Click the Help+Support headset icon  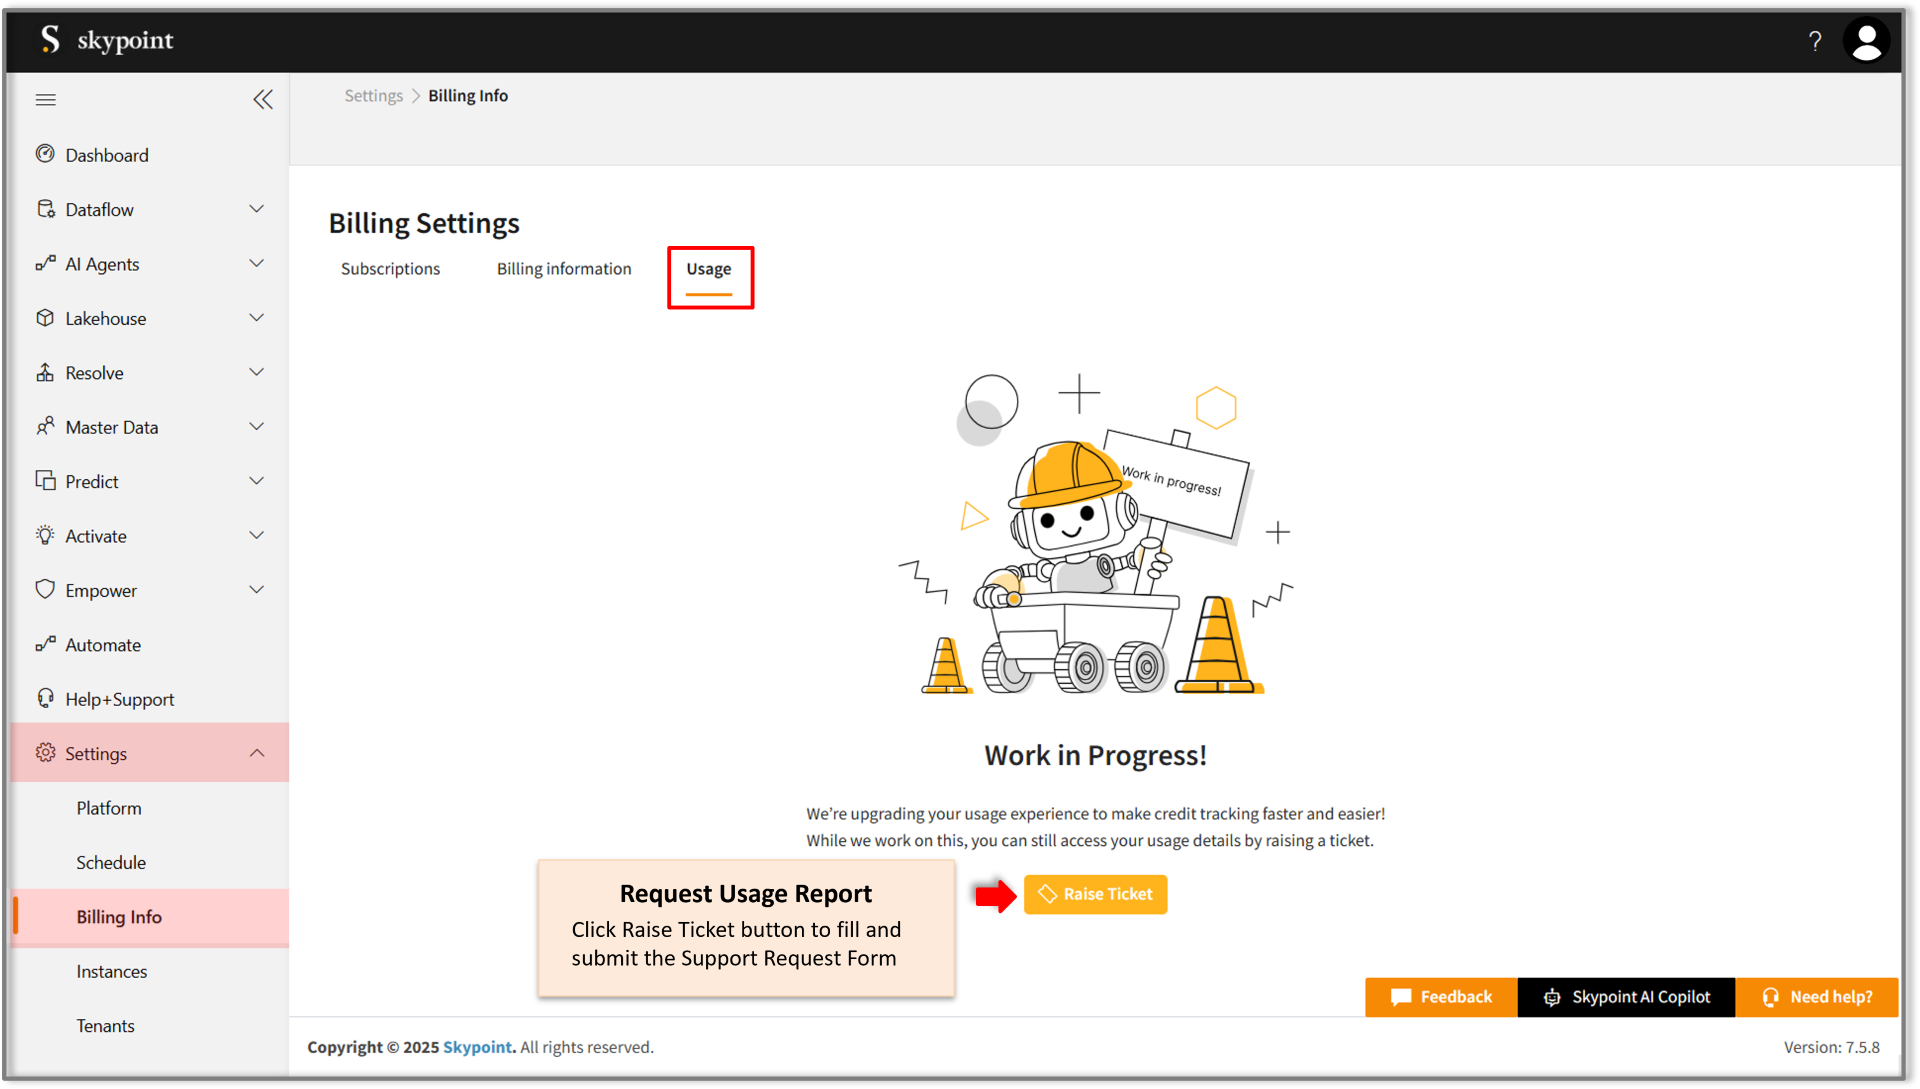coord(45,698)
